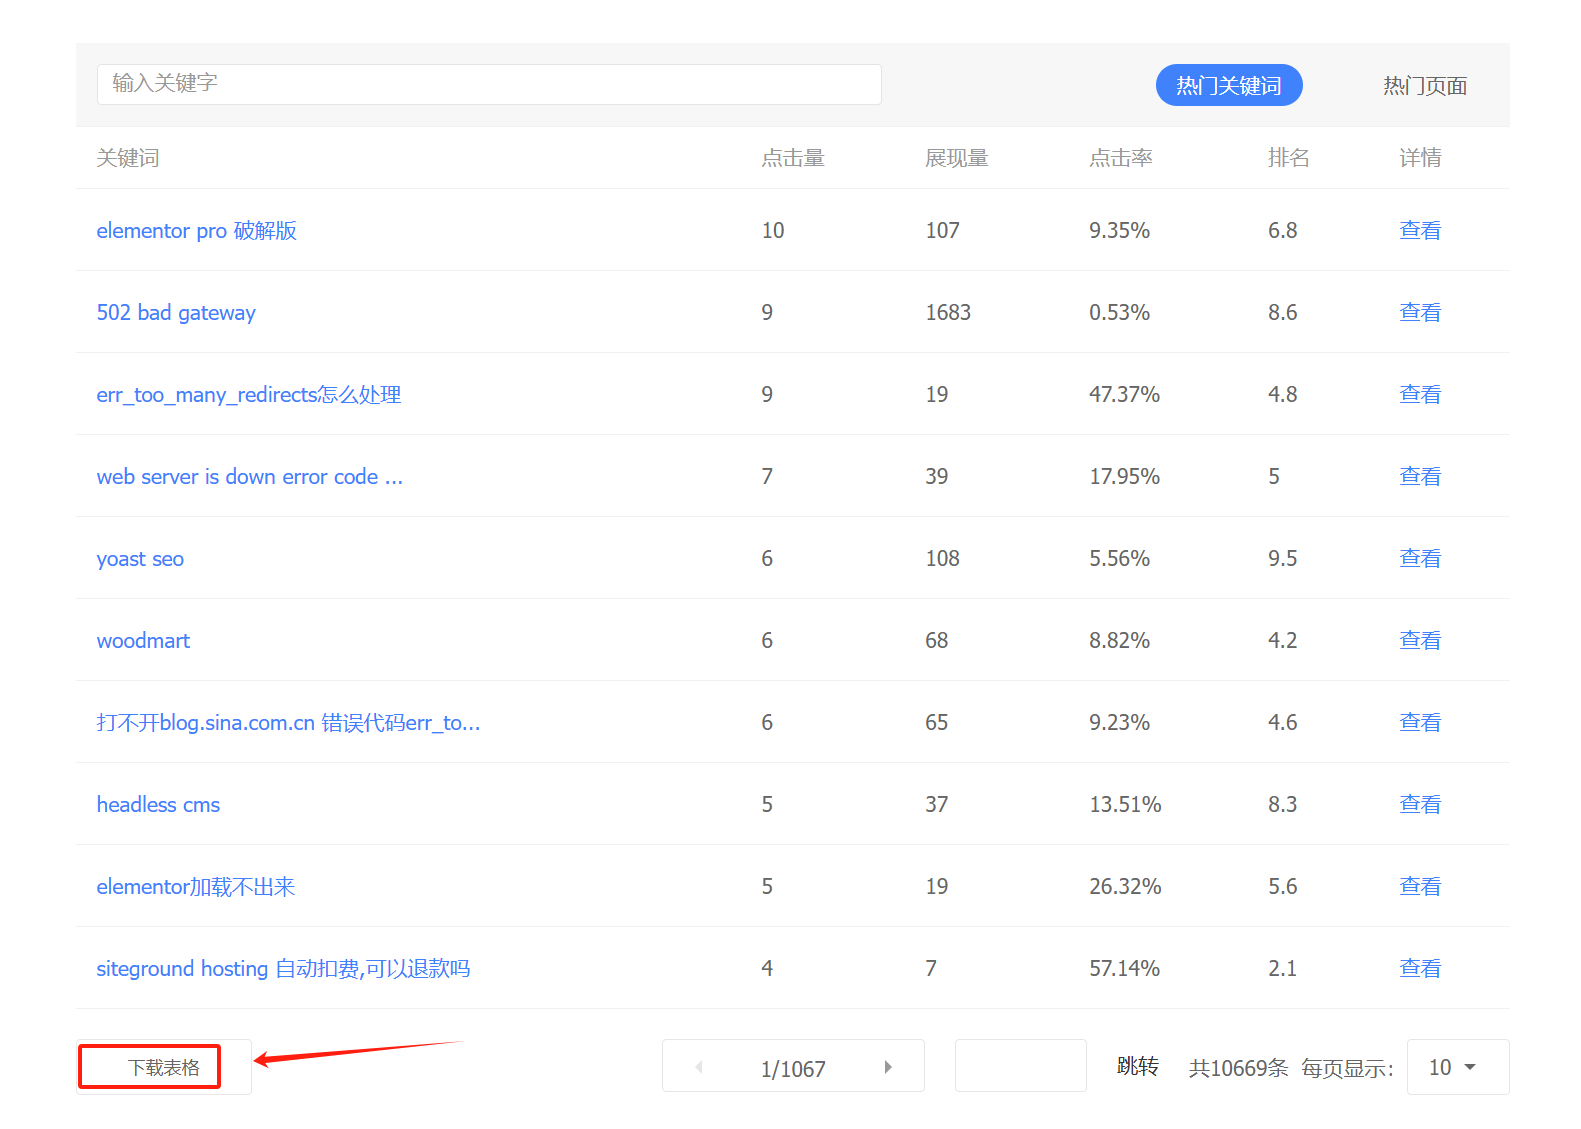Click the 下载表格 download button
Viewport: 1581px width, 1129px height.
163,1067
